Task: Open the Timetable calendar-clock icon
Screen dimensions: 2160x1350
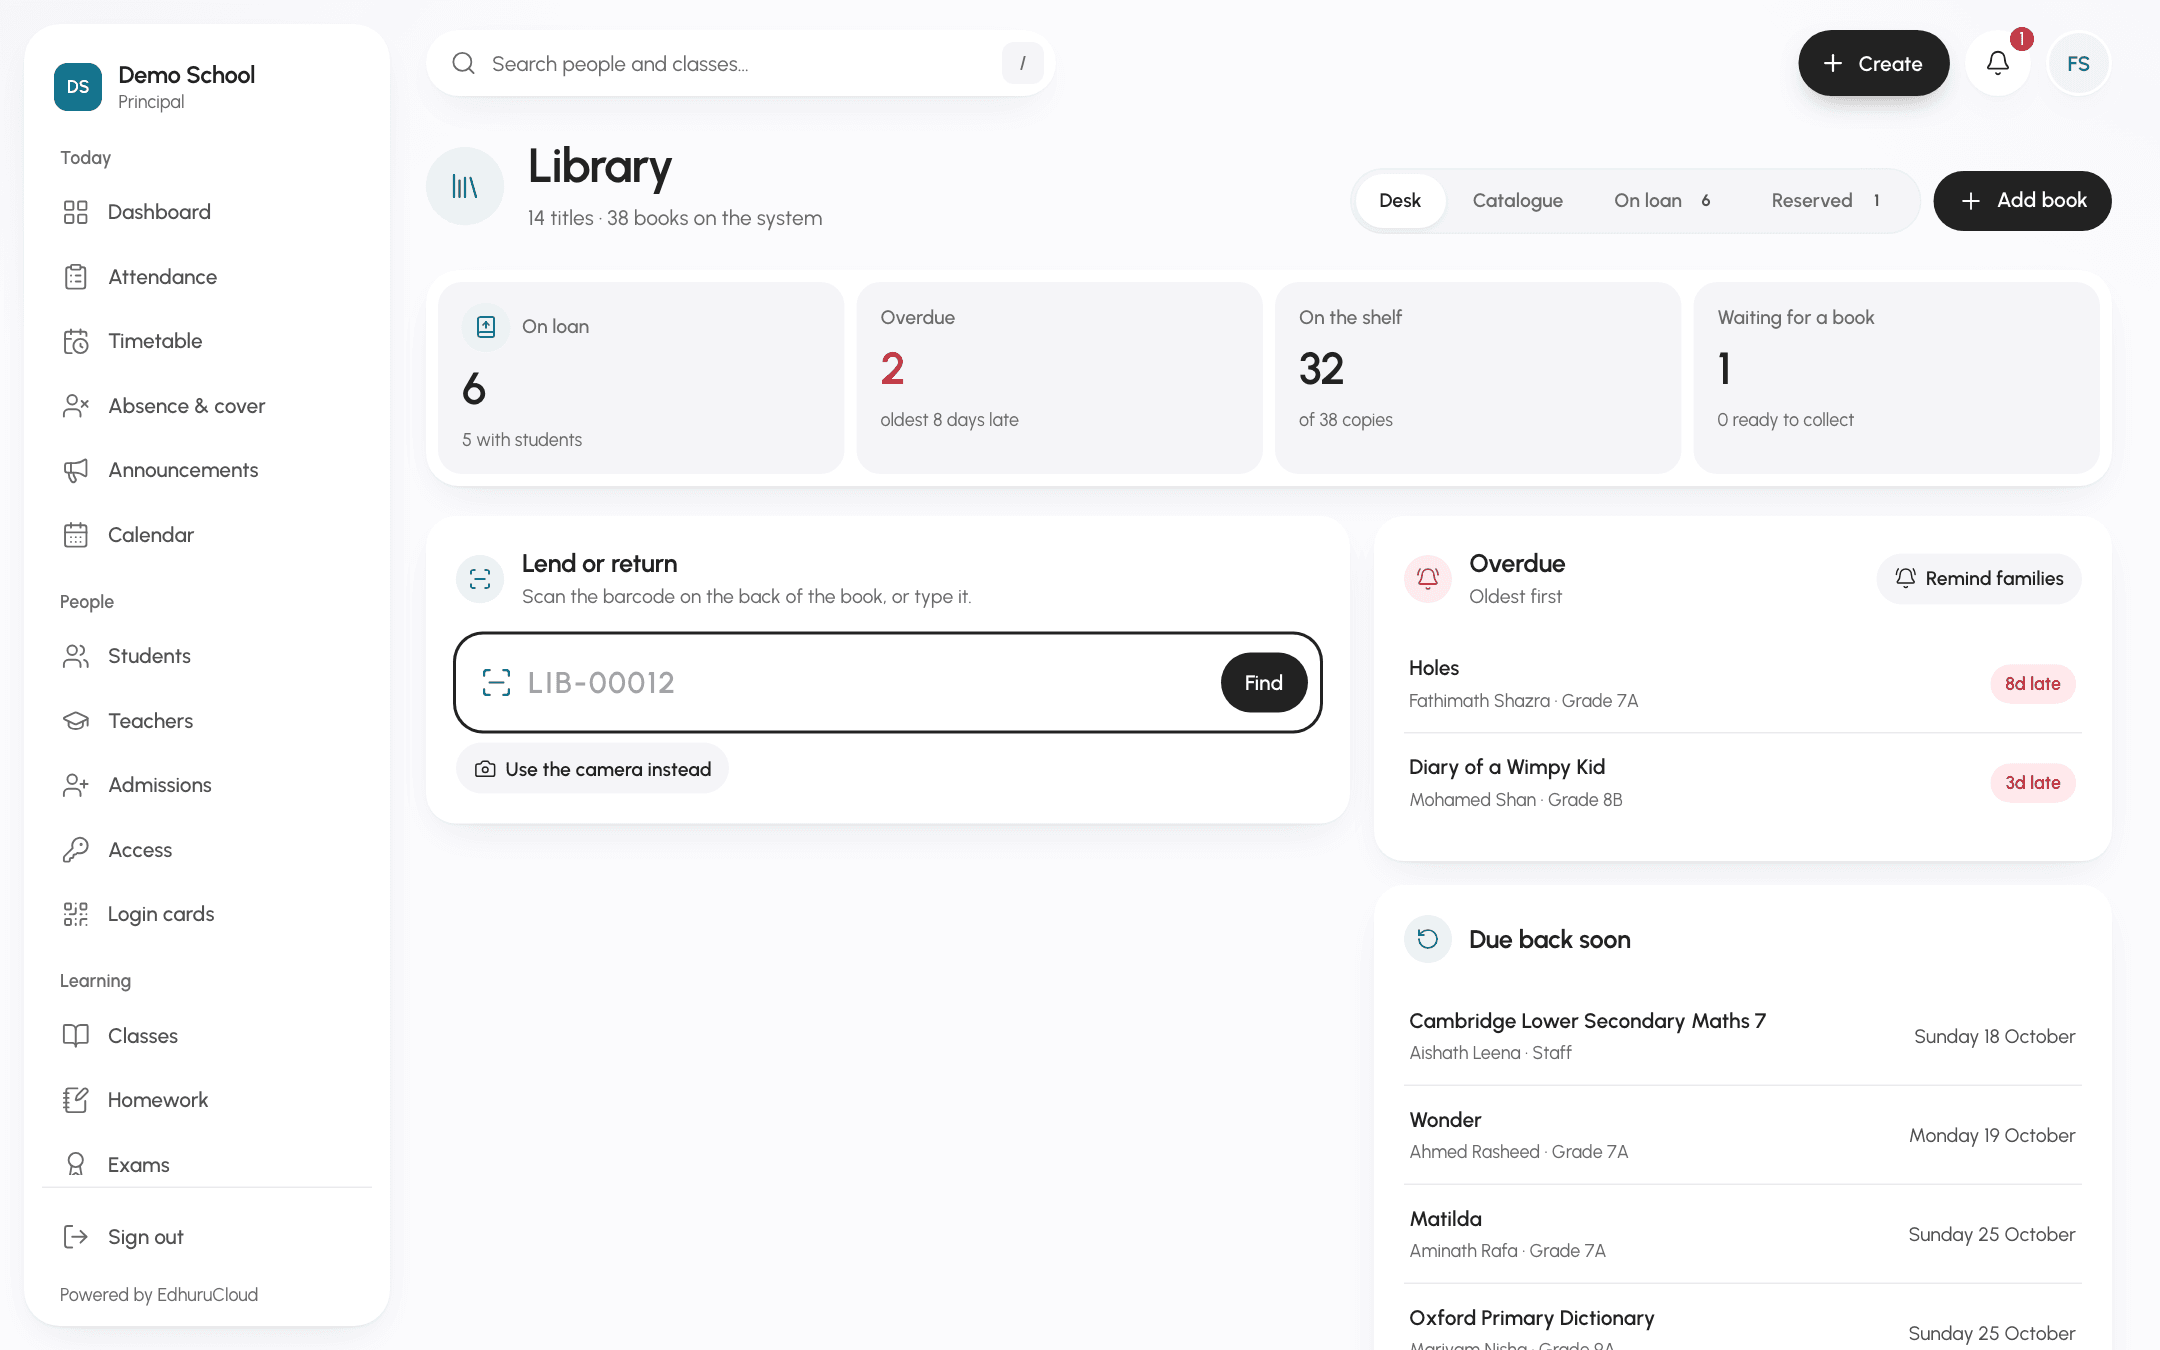Action: 76,341
